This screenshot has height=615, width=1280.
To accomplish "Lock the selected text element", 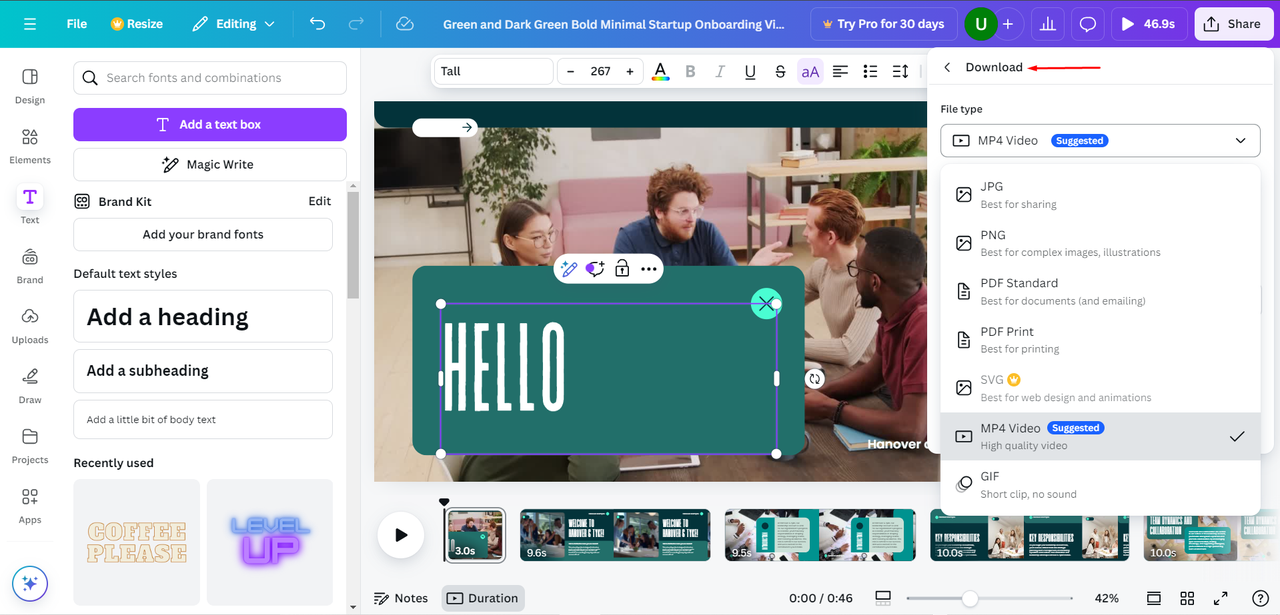I will coord(622,268).
